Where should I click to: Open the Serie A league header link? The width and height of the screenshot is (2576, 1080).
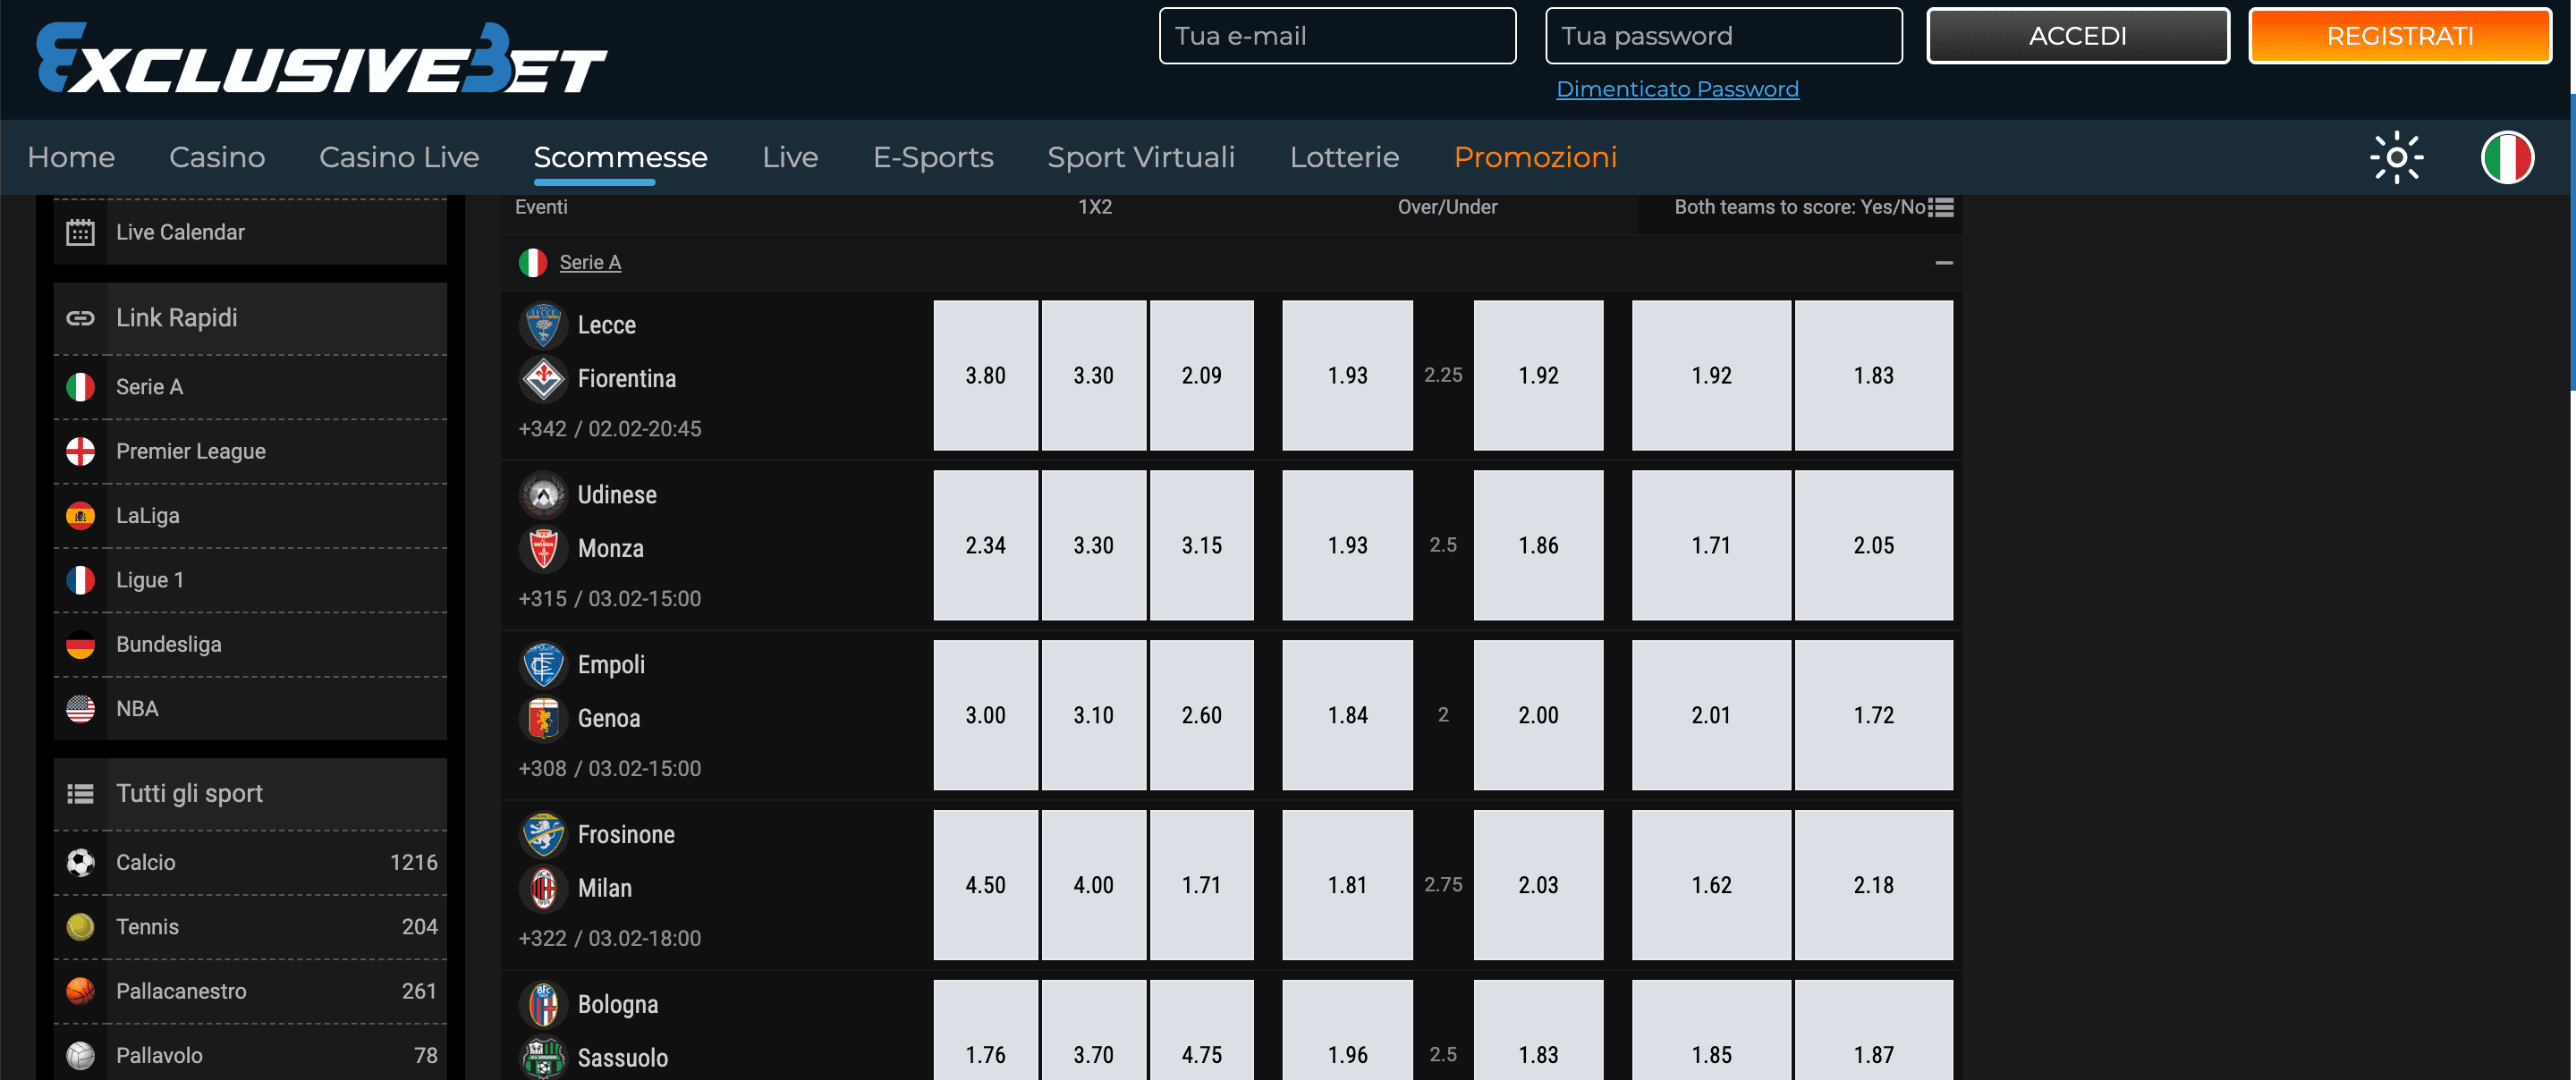coord(590,262)
